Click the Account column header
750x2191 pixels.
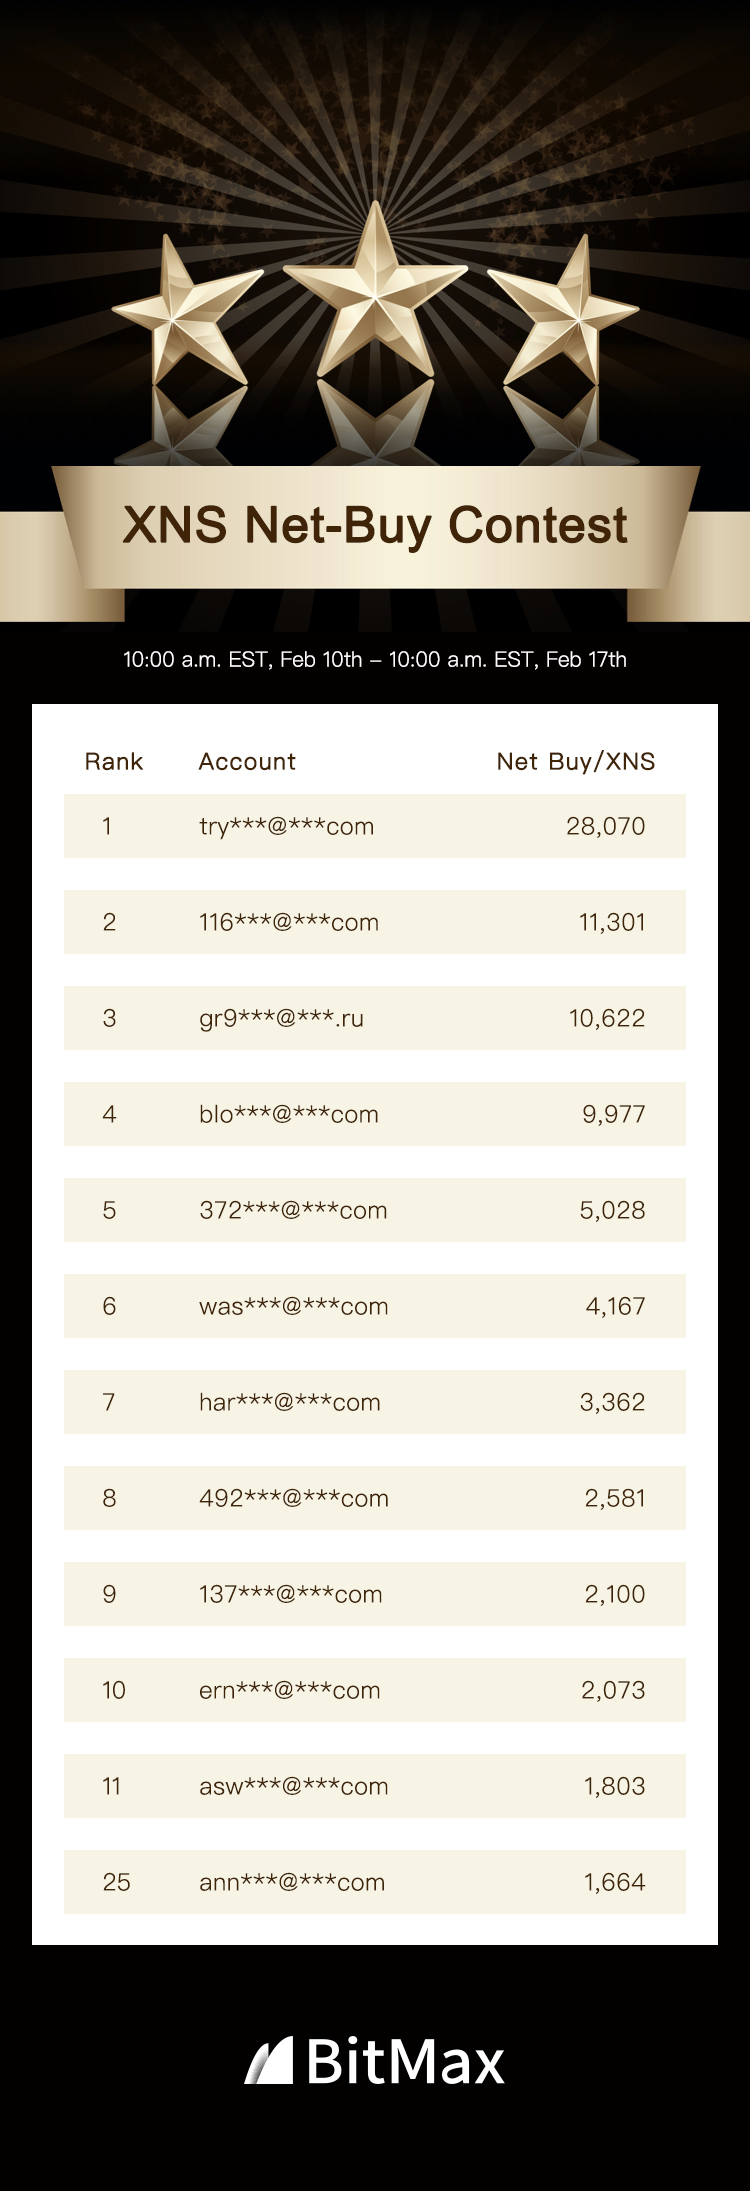click(247, 762)
